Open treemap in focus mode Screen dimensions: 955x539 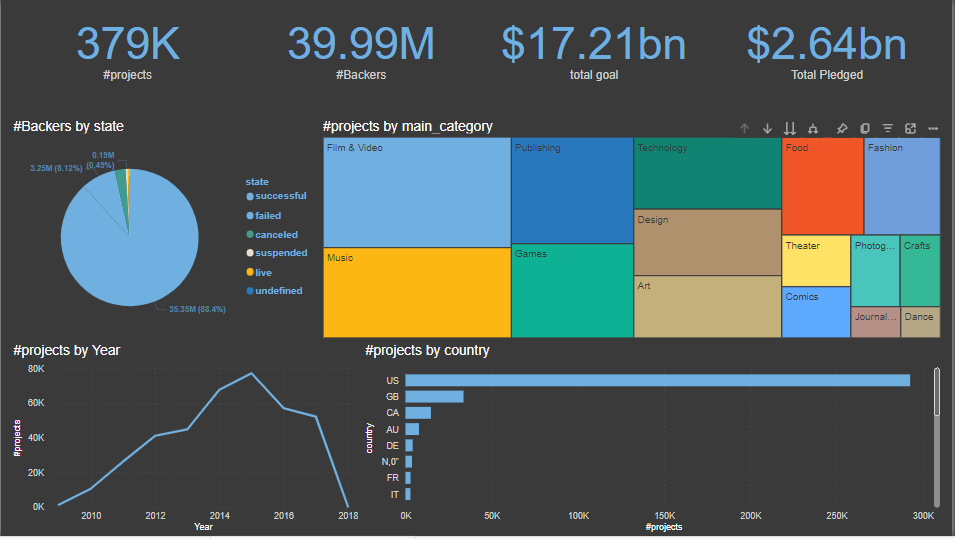910,128
